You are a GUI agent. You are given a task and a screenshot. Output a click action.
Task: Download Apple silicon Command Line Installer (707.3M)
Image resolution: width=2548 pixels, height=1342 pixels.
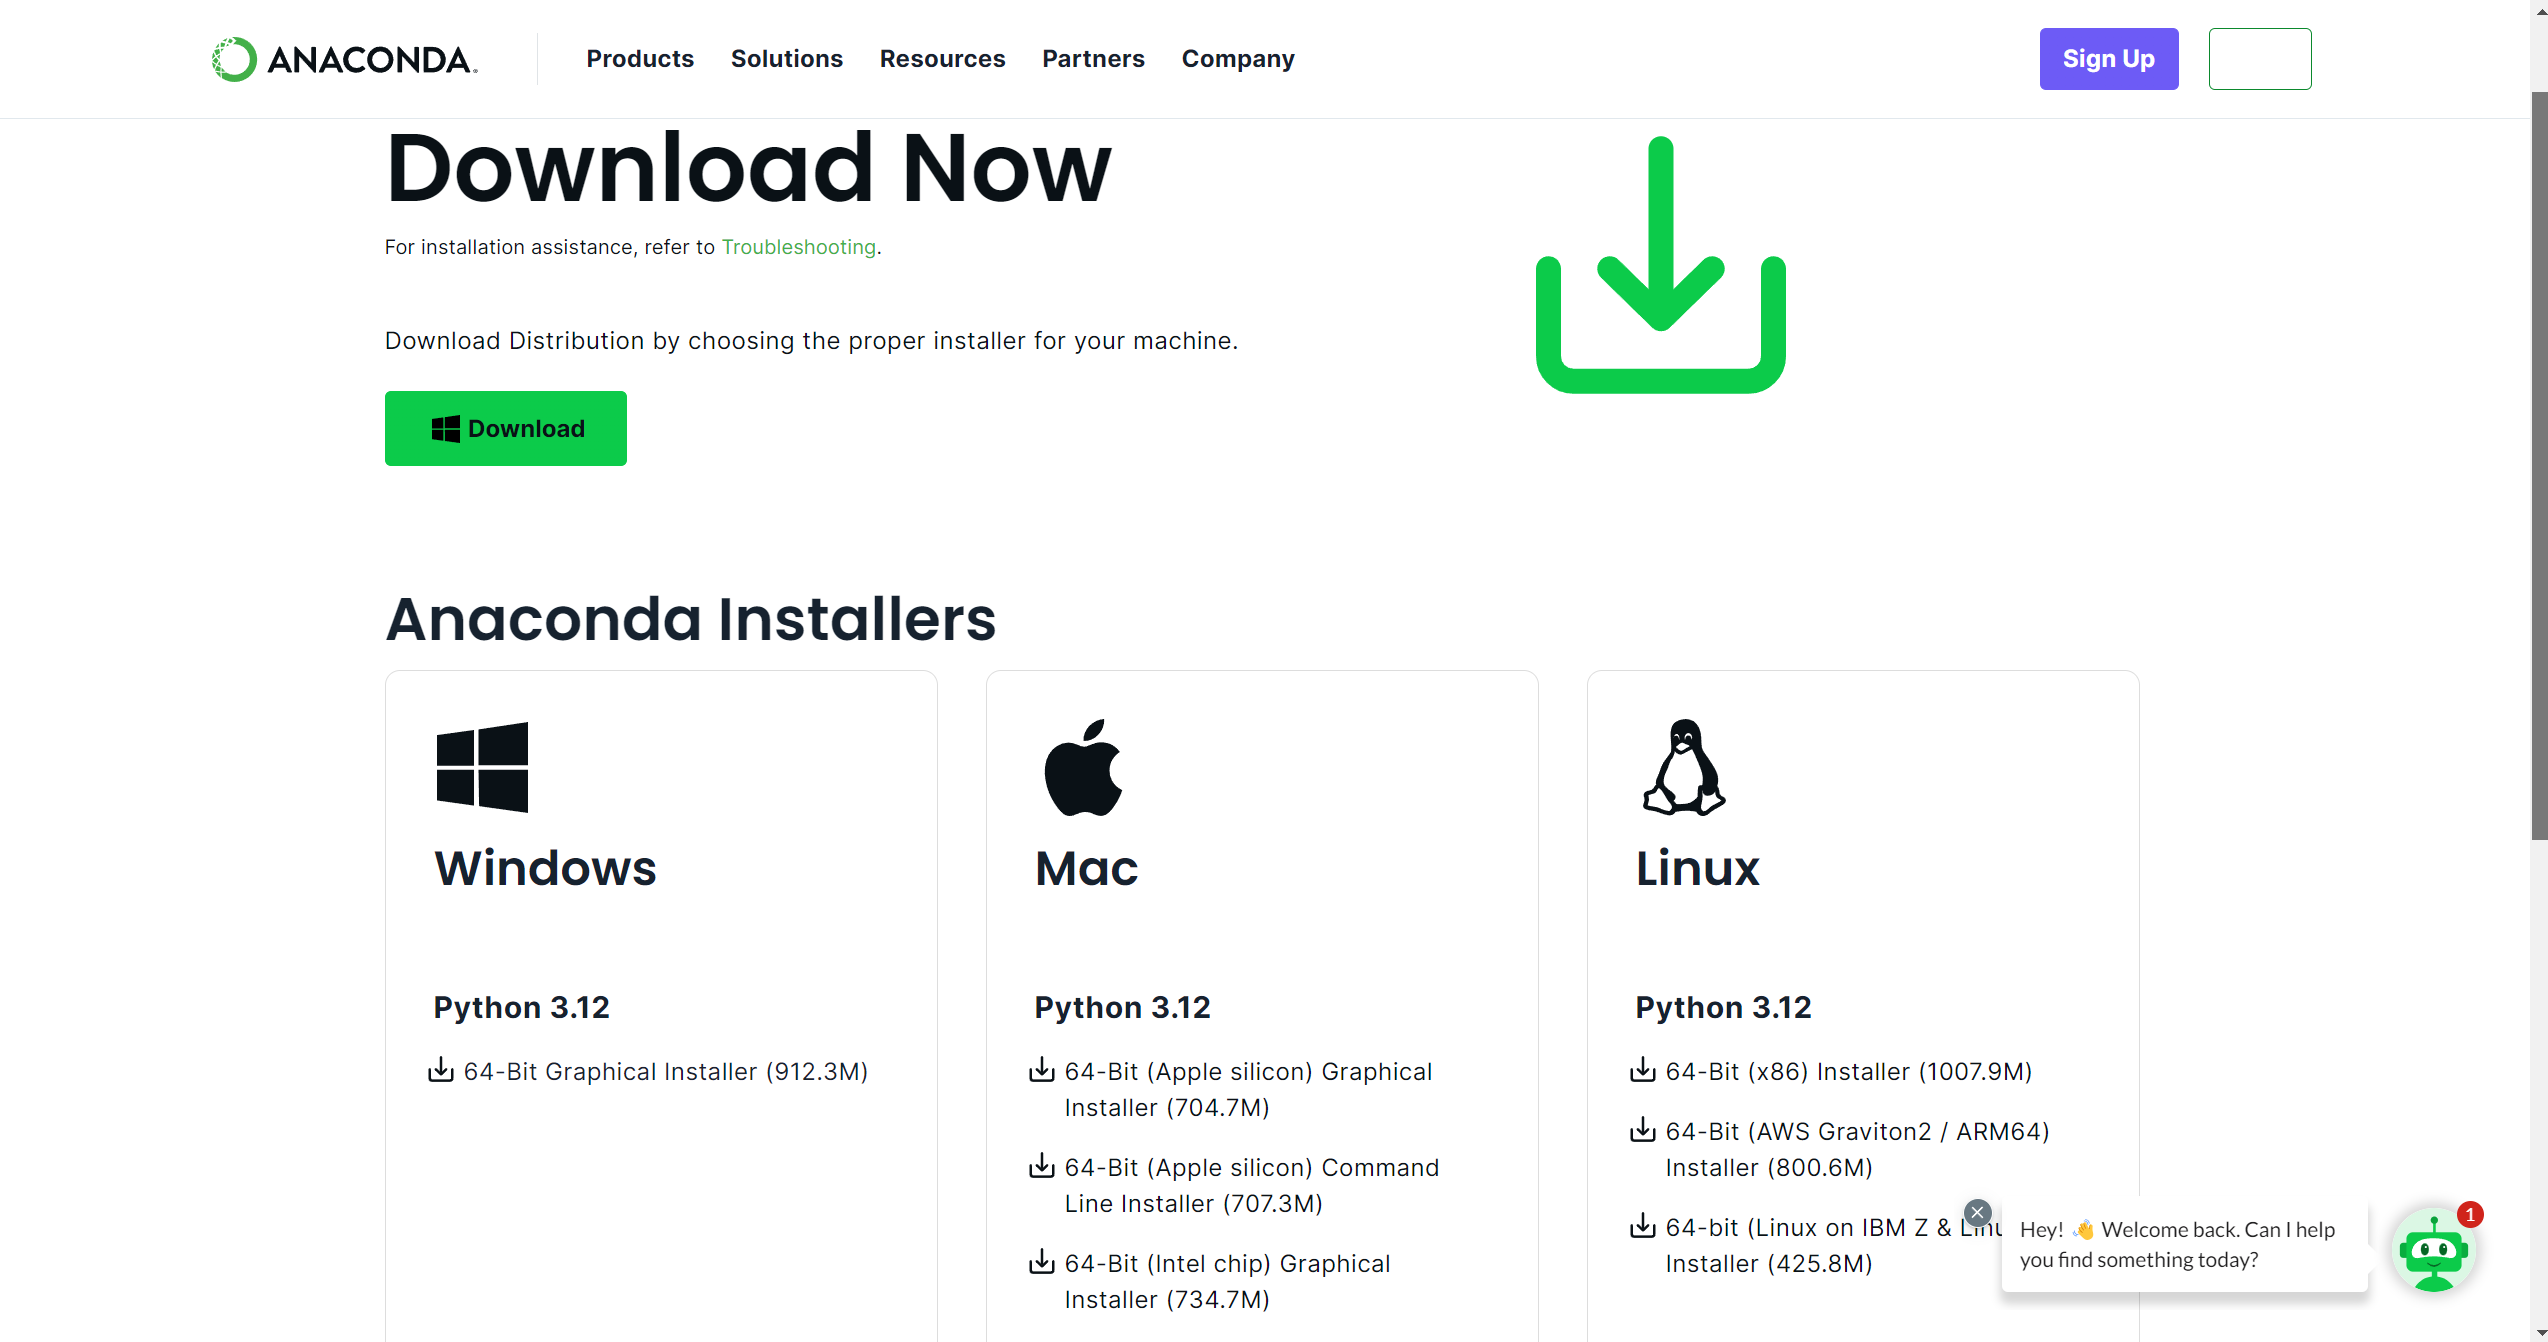pyautogui.click(x=1252, y=1185)
